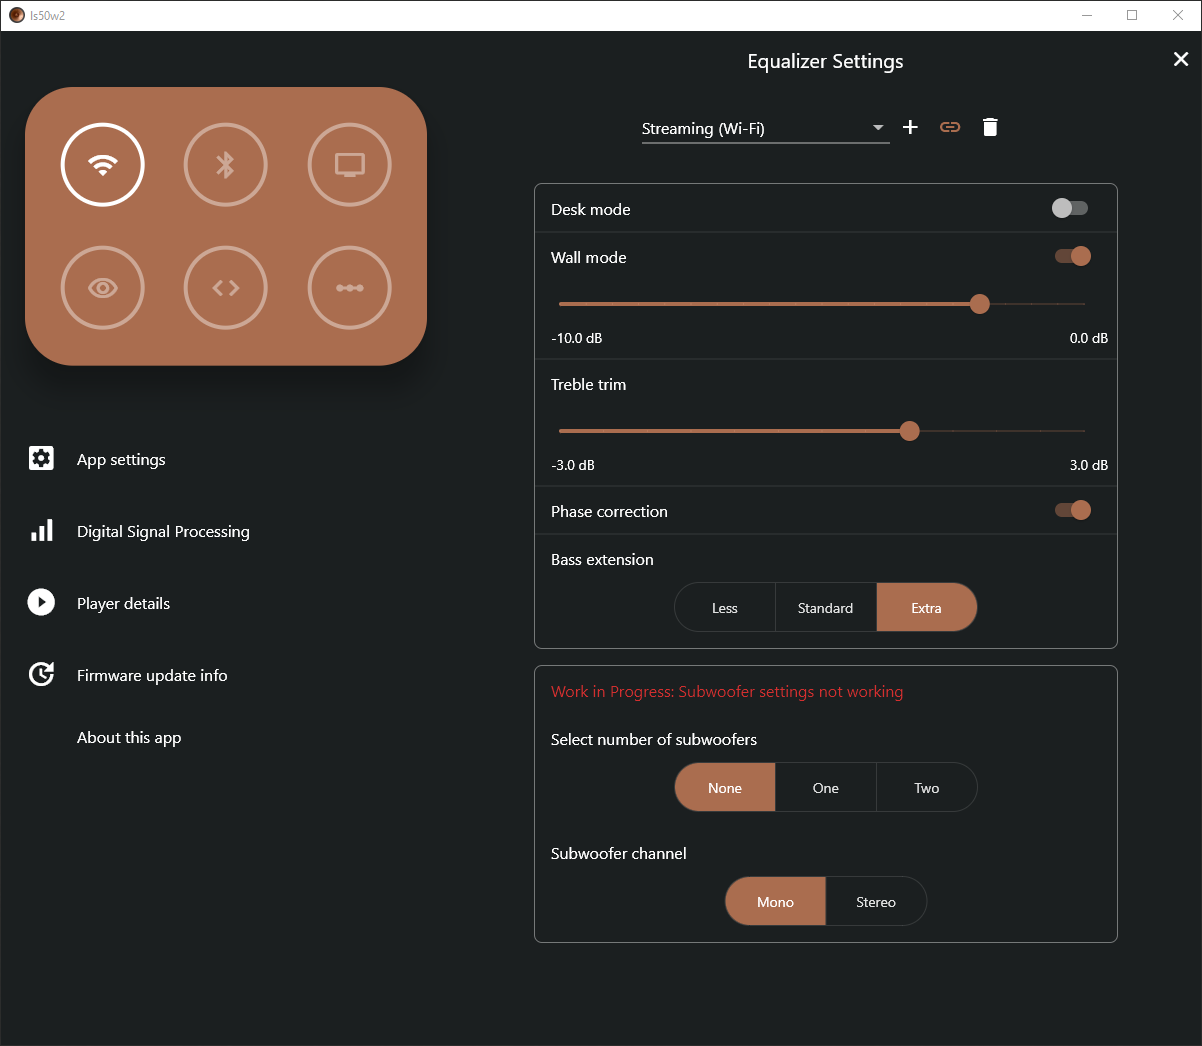This screenshot has width=1202, height=1046.
Task: Enable the Desk mode toggle
Action: (x=1069, y=208)
